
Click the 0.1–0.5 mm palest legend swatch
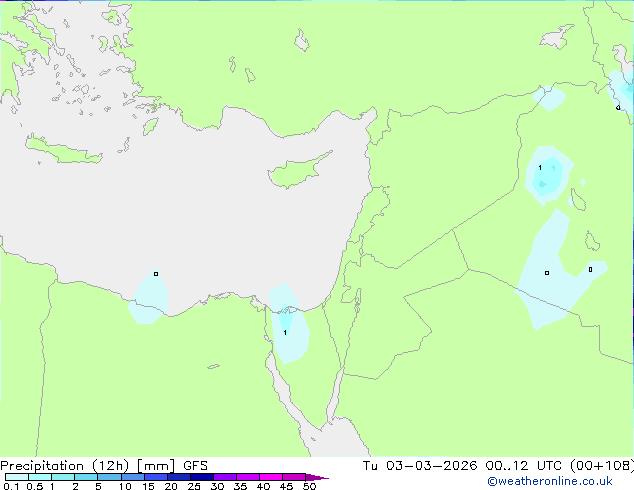17,477
